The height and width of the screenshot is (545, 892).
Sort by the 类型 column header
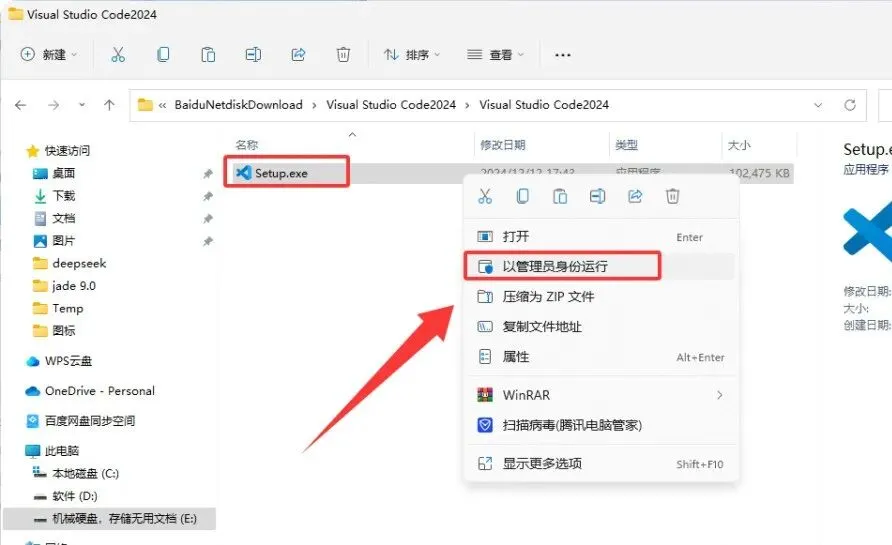point(626,145)
